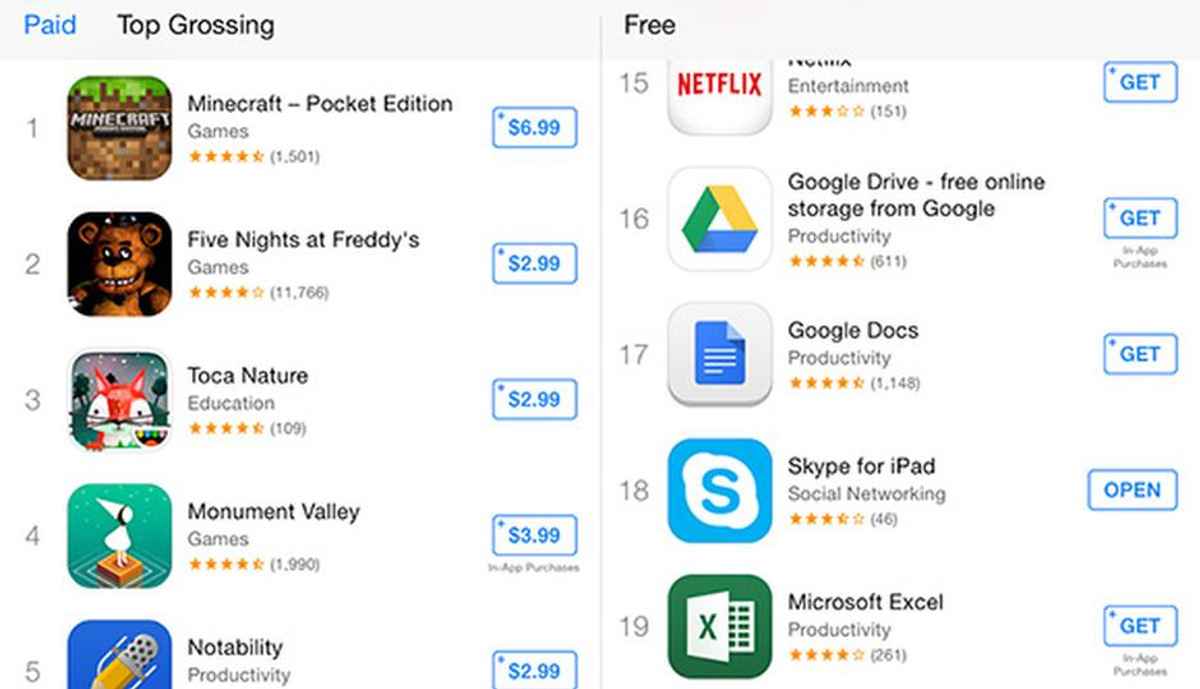Click the Monument Valley app icon
The width and height of the screenshot is (1200, 689).
click(x=119, y=535)
